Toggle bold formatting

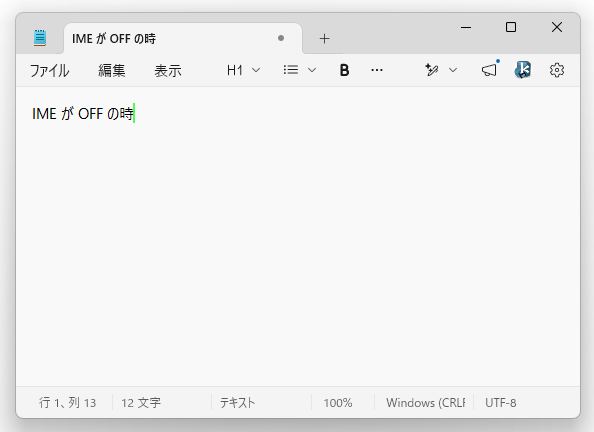344,70
